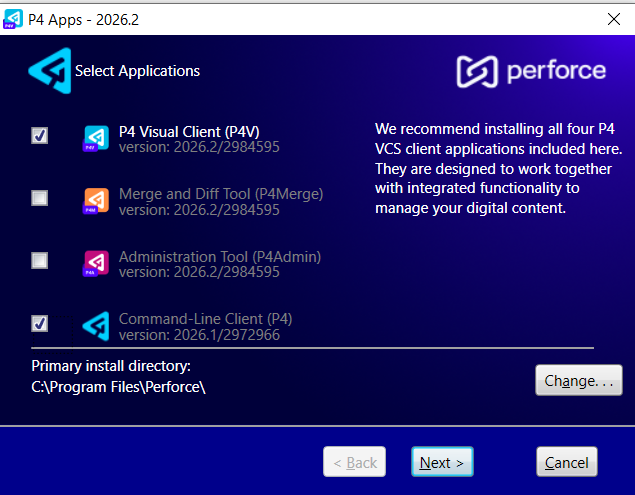Image resolution: width=635 pixels, height=495 pixels.
Task: Select the 'Merge and Diff Tool (P4Merge)' label
Action: pos(221,194)
